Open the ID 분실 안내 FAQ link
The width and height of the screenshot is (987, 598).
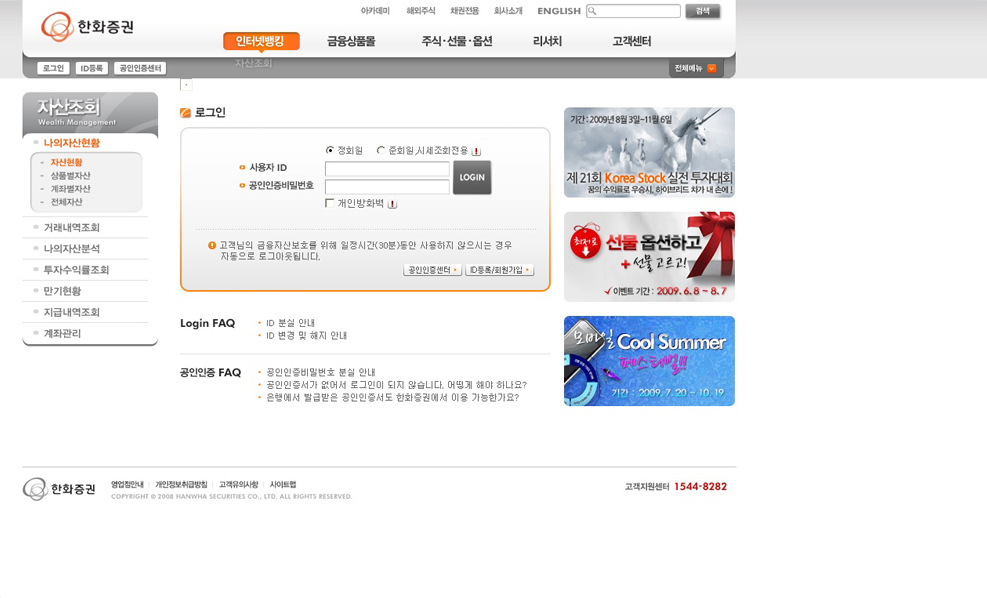tap(290, 323)
